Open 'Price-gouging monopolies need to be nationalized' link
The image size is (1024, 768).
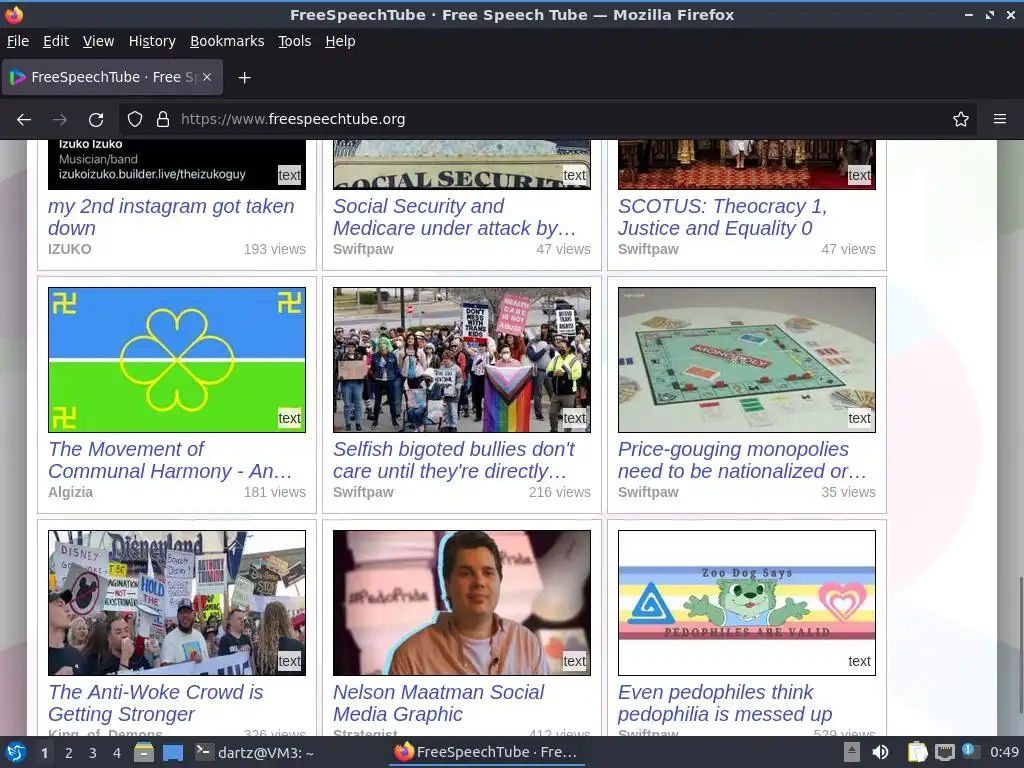pos(743,460)
